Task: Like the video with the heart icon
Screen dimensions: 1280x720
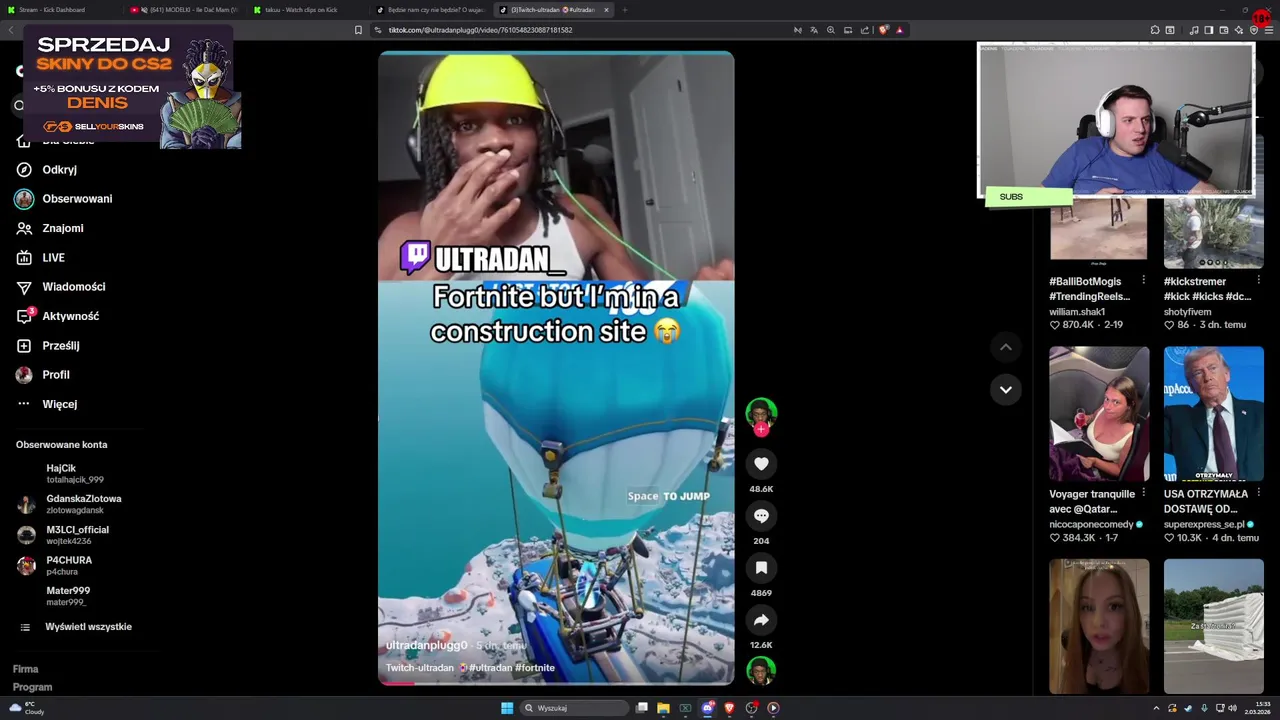Action: coord(761,464)
